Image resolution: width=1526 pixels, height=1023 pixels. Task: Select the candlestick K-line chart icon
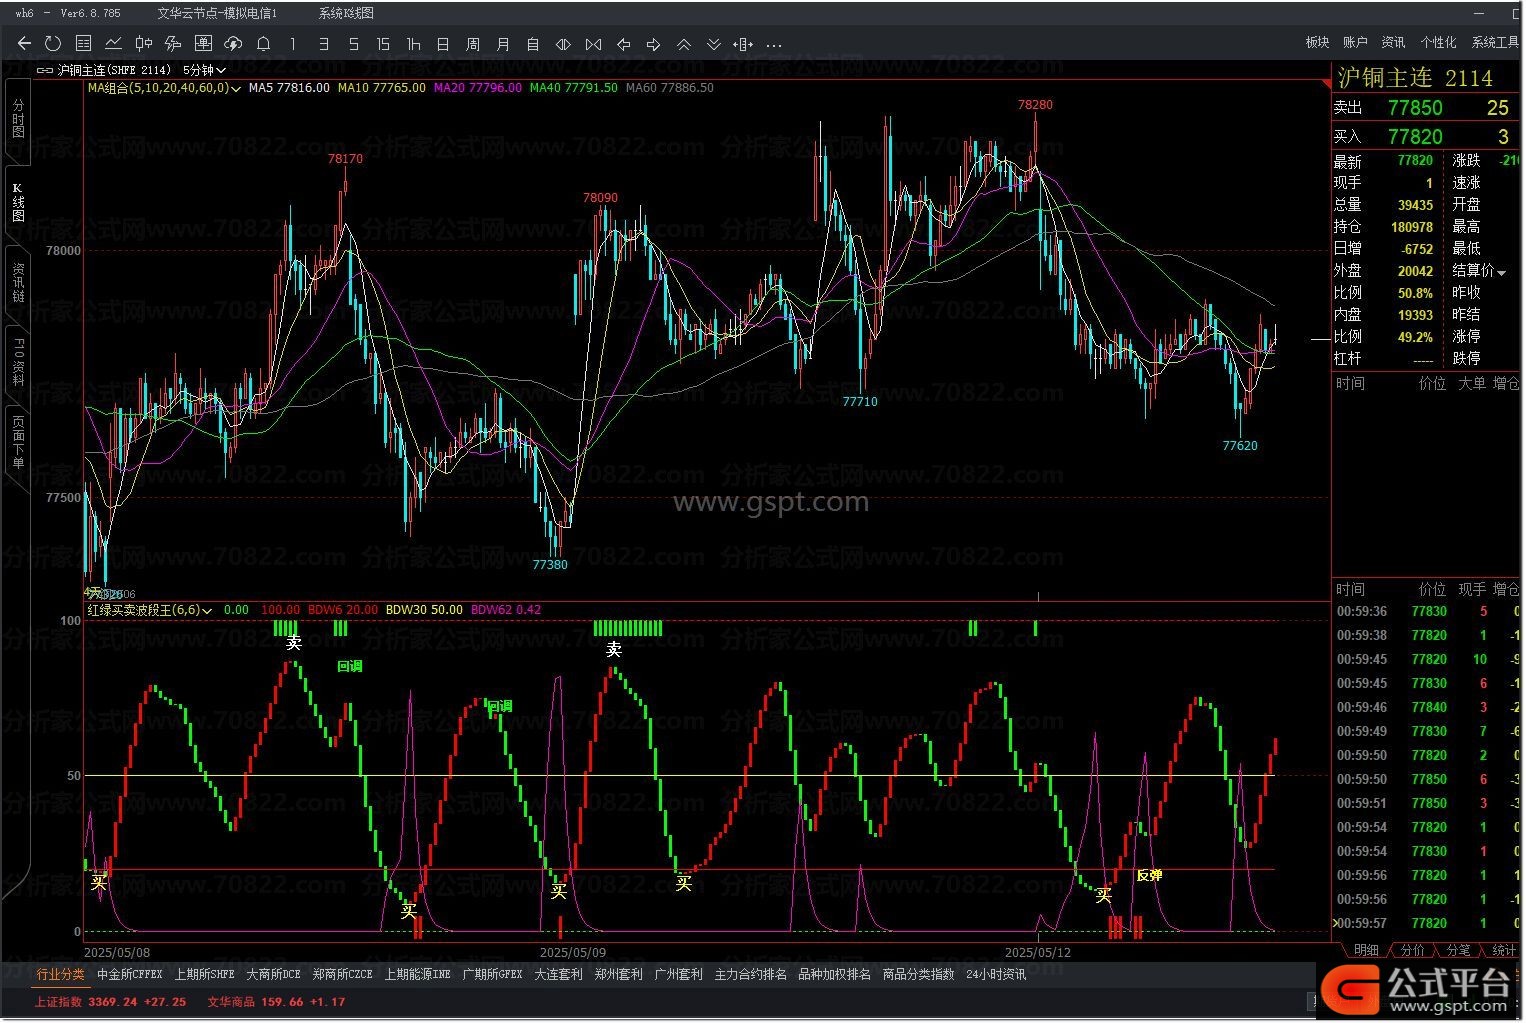pyautogui.click(x=143, y=44)
